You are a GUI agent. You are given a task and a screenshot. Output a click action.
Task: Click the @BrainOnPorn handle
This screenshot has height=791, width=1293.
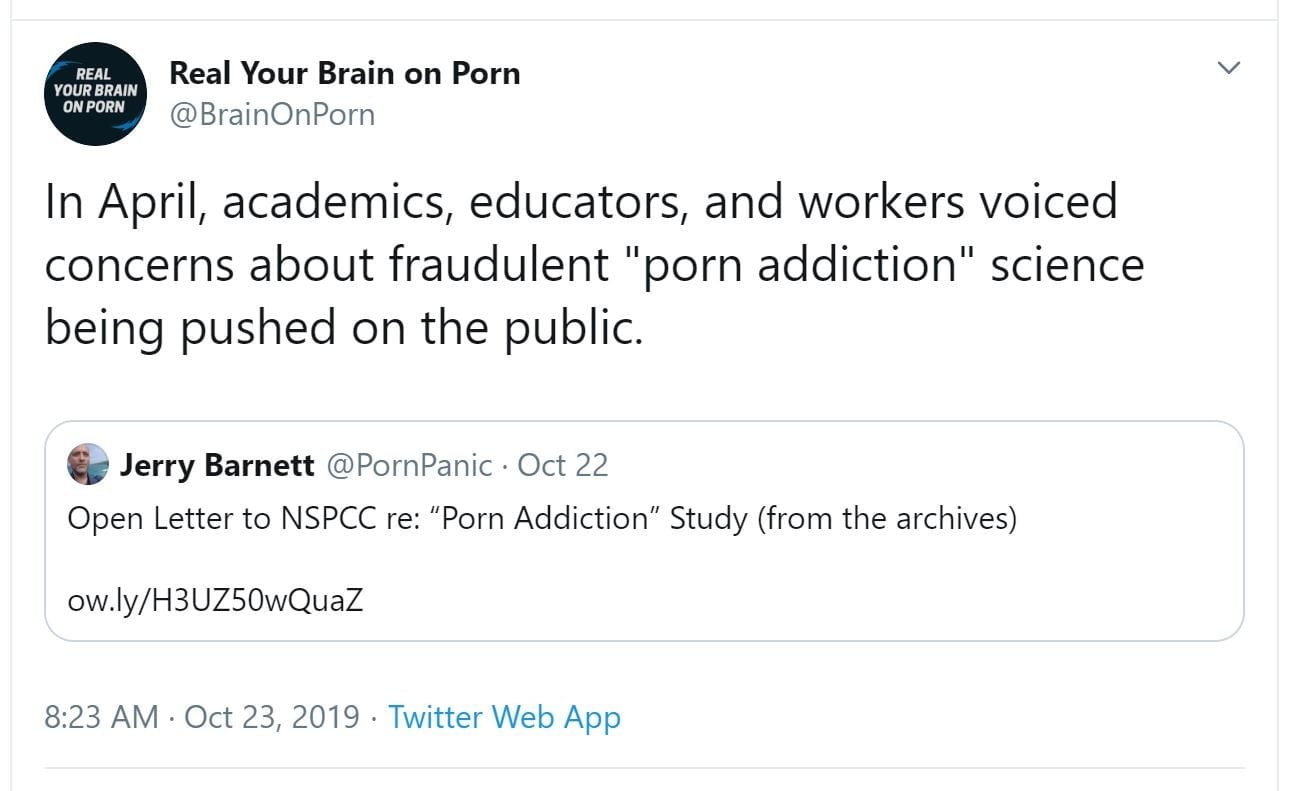(x=272, y=115)
